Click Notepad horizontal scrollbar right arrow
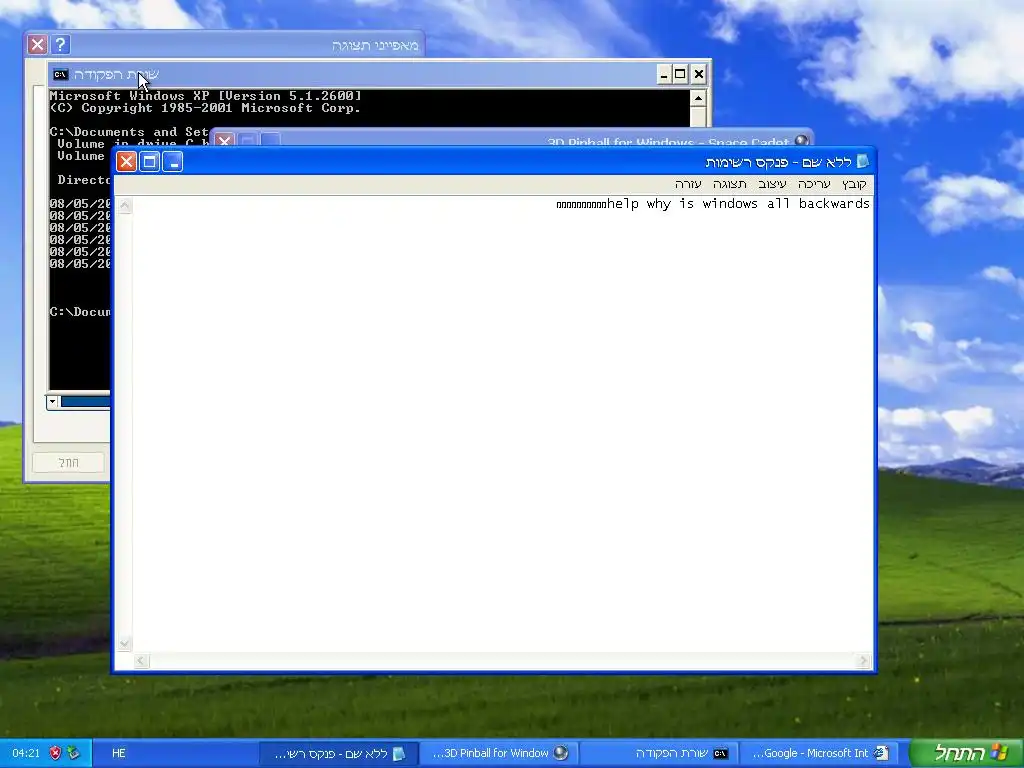This screenshot has width=1024, height=768. (863, 661)
